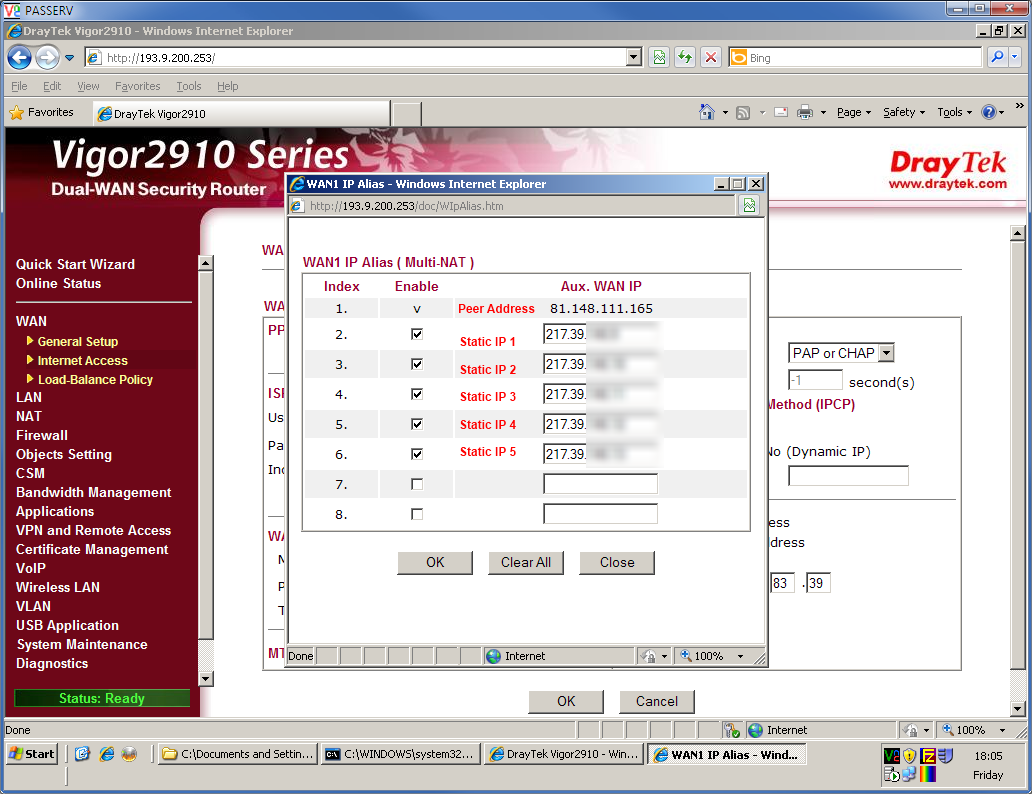Uncheck Enable checkbox for index 3
Image resolution: width=1032 pixels, height=794 pixels.
coord(417,364)
